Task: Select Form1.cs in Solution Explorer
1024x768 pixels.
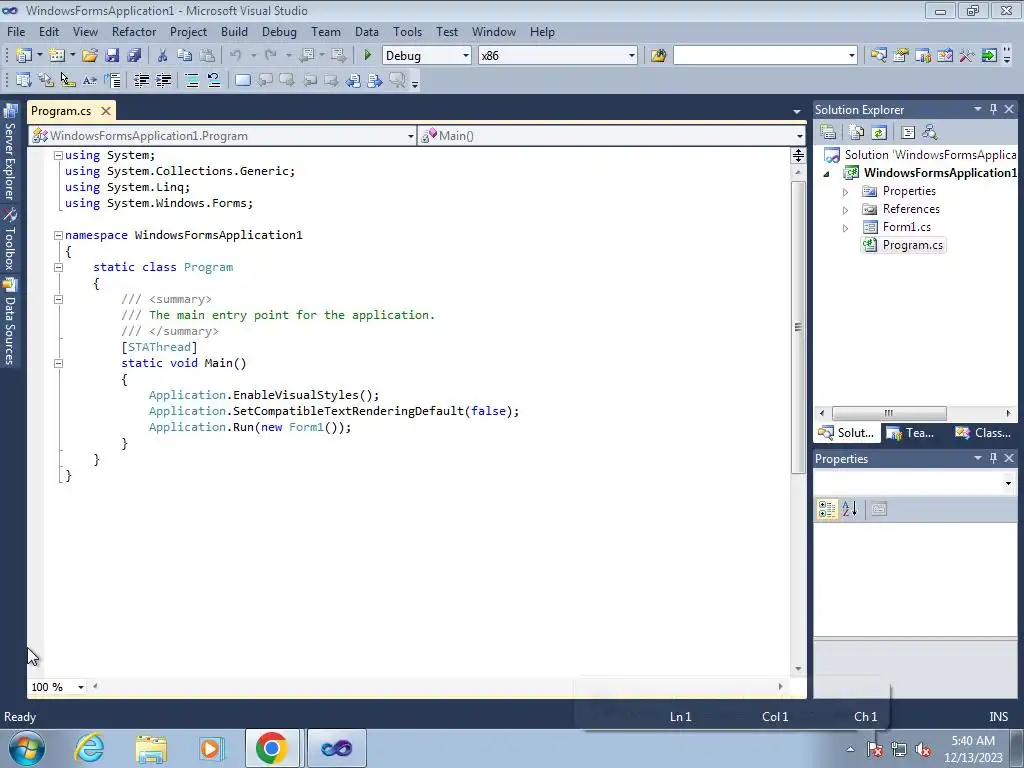Action: (906, 227)
